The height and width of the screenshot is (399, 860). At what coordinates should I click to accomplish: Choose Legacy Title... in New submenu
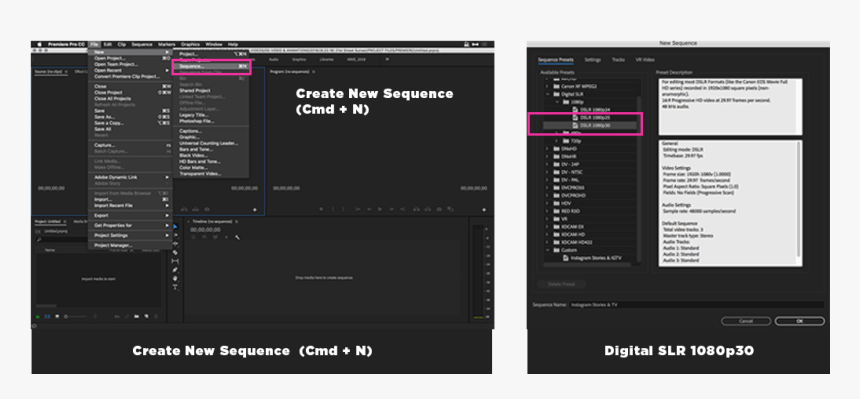point(211,115)
